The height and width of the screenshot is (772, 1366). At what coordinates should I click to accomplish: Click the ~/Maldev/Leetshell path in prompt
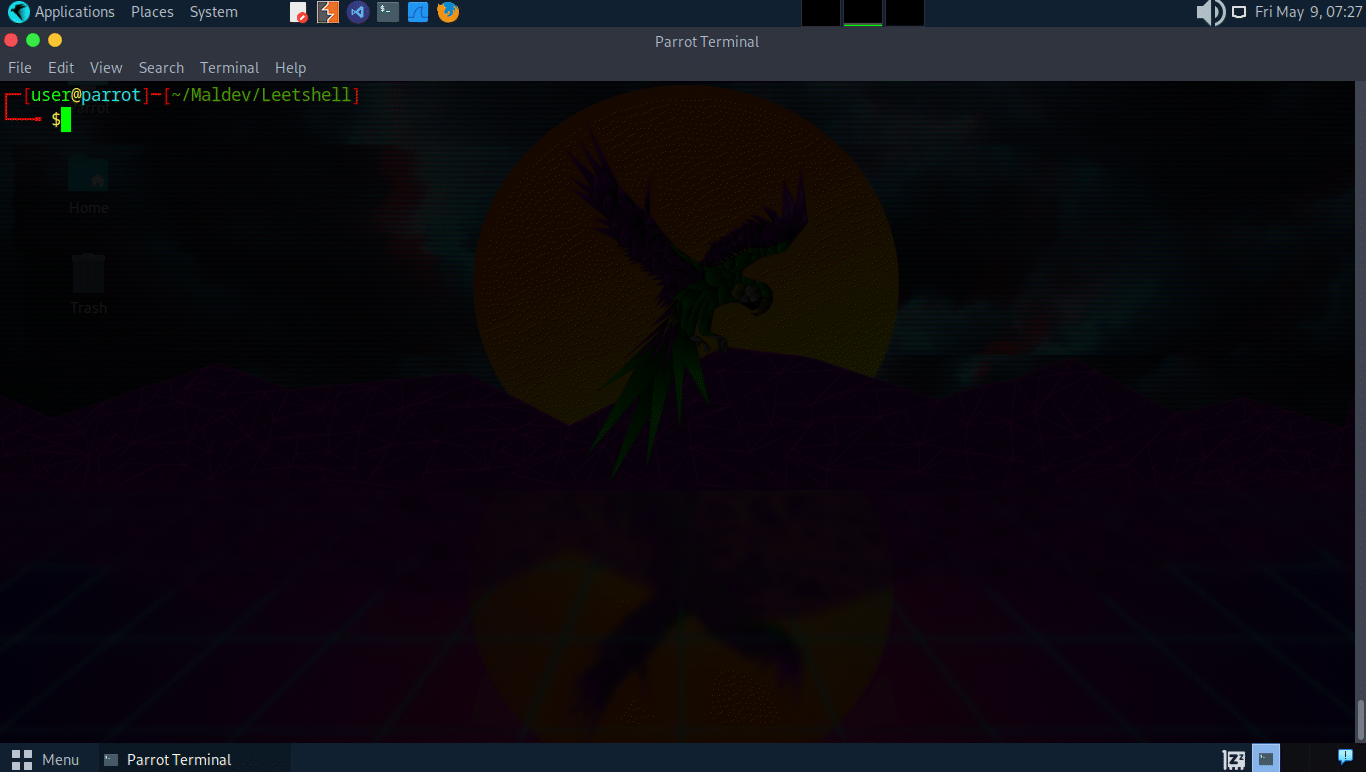(x=262, y=95)
